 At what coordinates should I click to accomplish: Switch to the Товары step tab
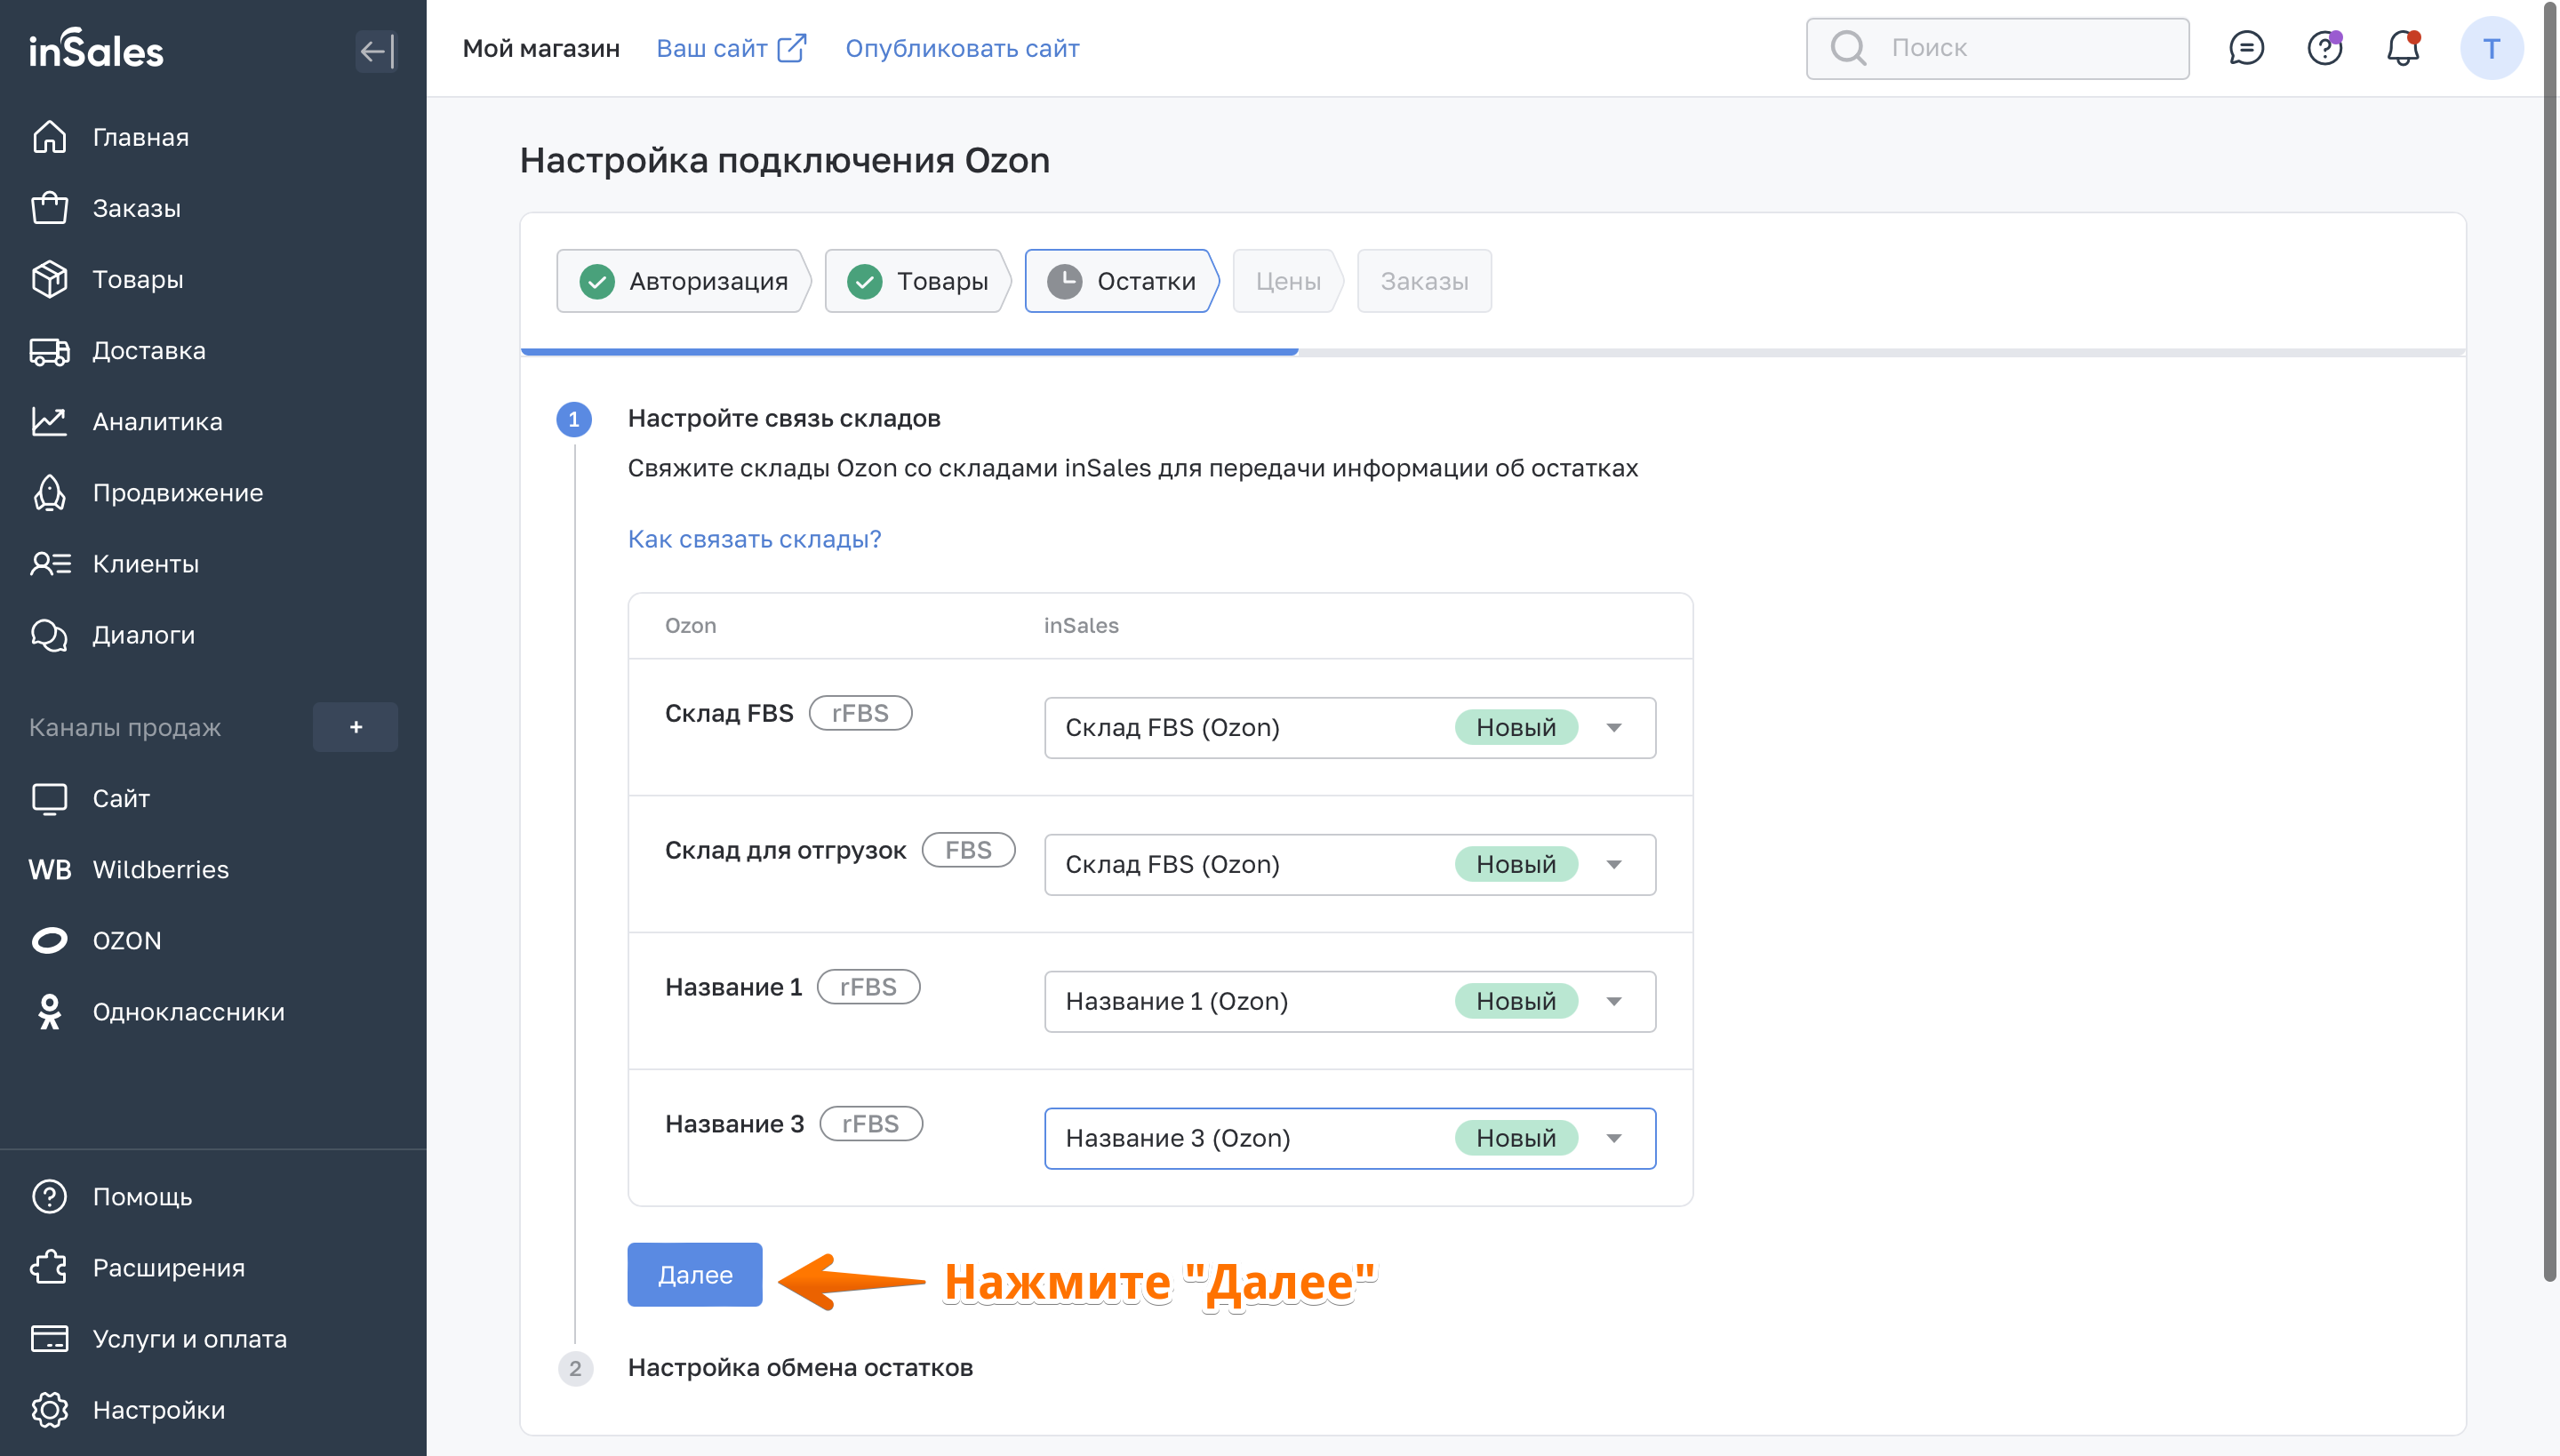click(917, 281)
